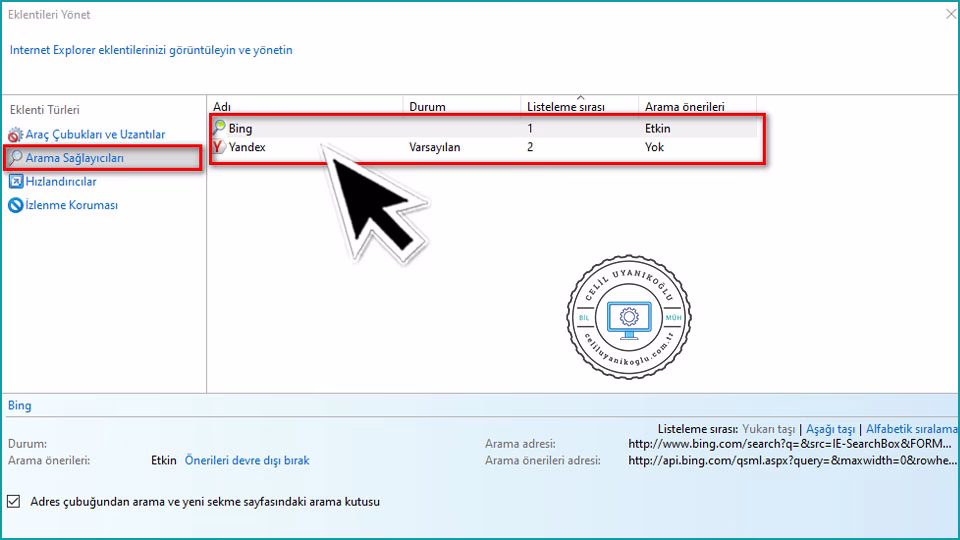960x540 pixels.
Task: Click the Arama Sağlayıcıları magnifier icon
Action: (16, 158)
